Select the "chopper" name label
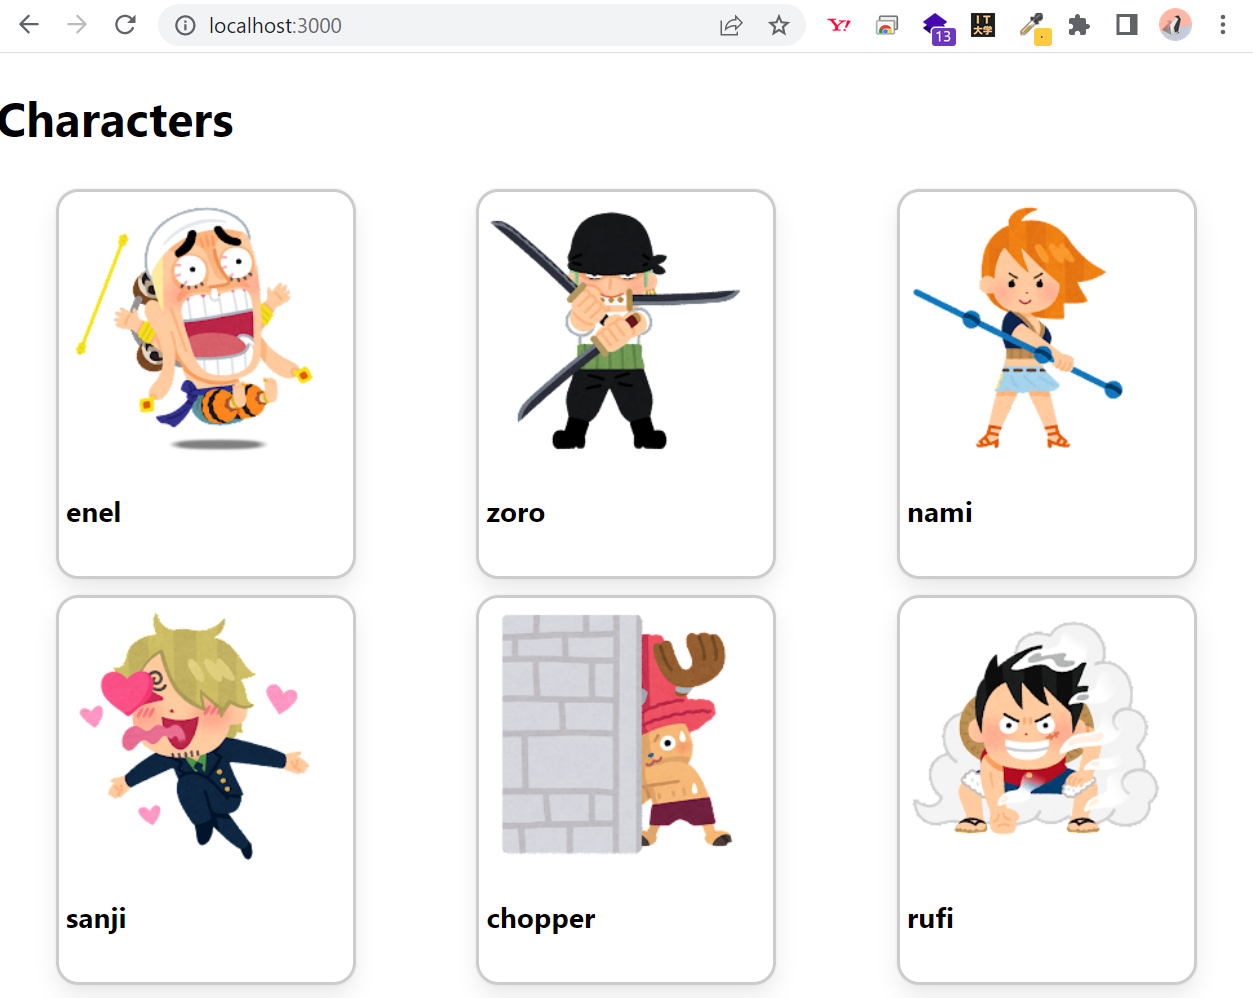1253x998 pixels. [540, 920]
